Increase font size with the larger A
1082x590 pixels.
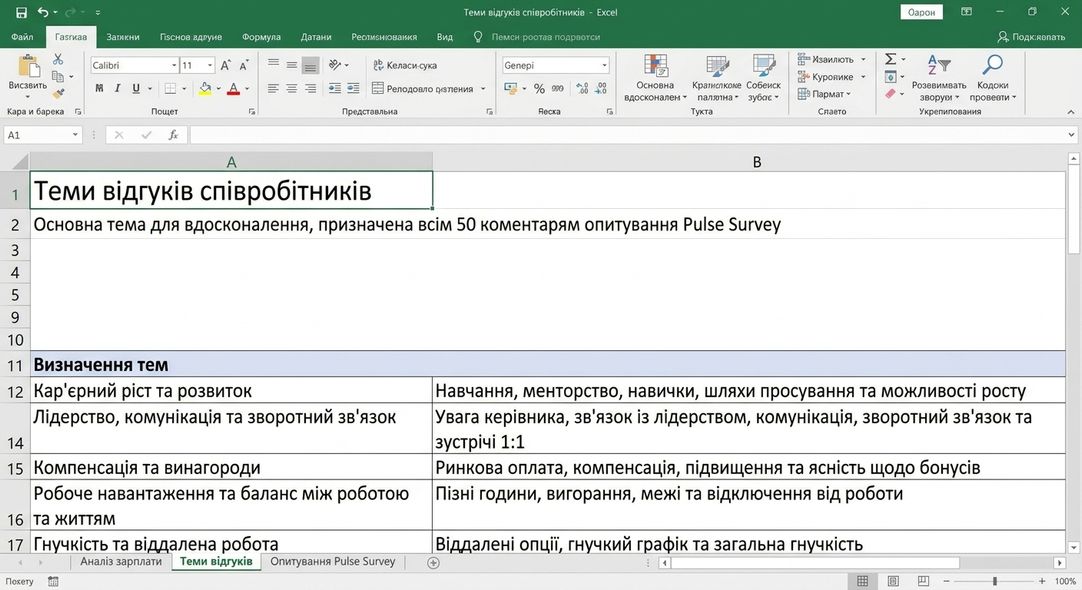coord(225,66)
